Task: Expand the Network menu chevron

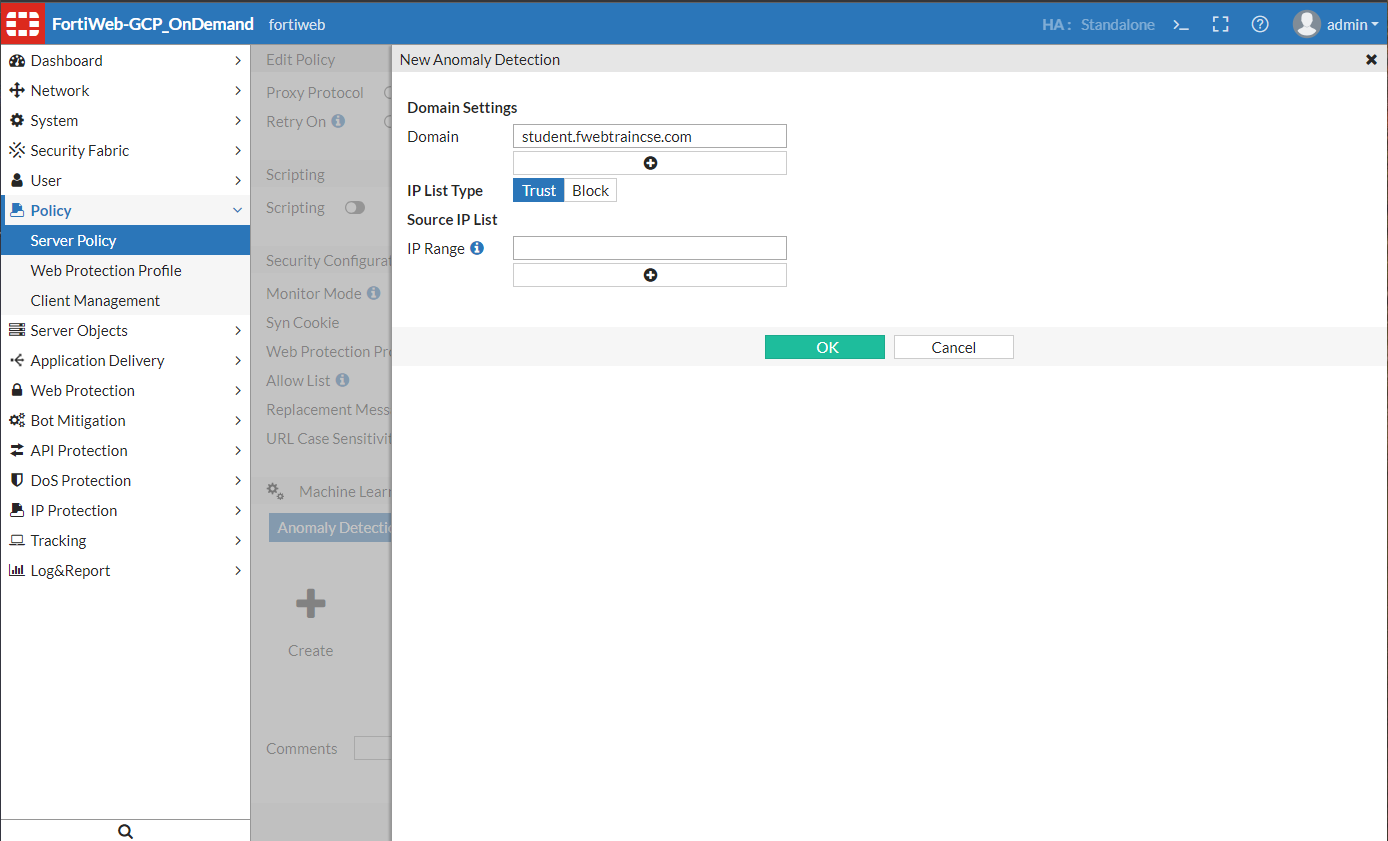Action: (238, 91)
